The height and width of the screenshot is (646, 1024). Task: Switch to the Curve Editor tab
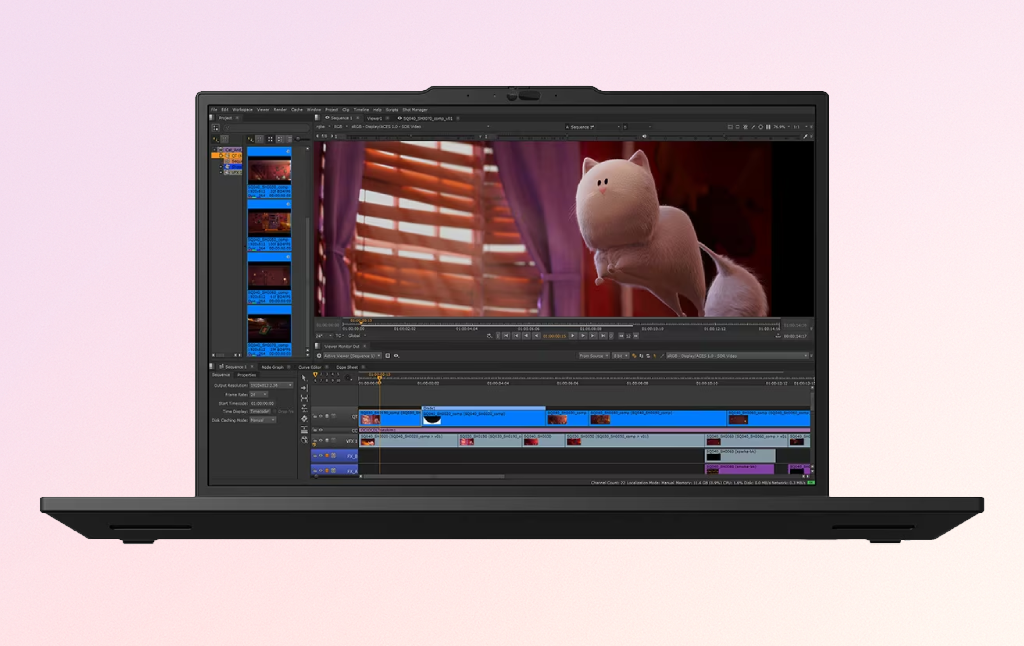pyautogui.click(x=309, y=367)
